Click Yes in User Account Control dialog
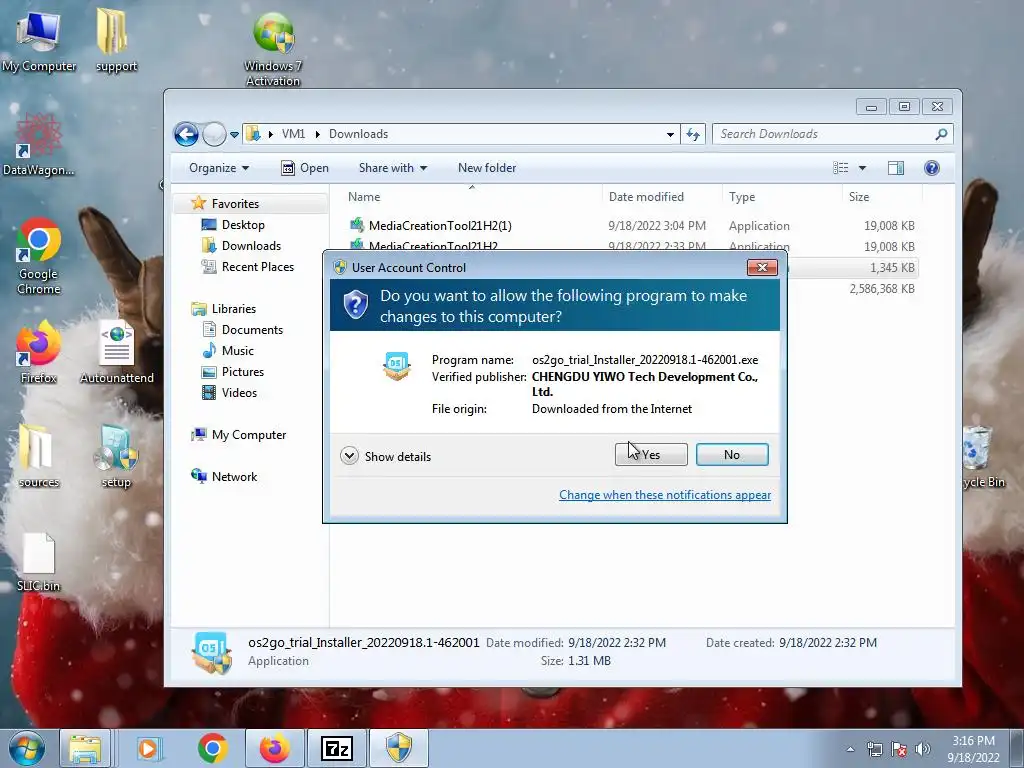 point(651,455)
